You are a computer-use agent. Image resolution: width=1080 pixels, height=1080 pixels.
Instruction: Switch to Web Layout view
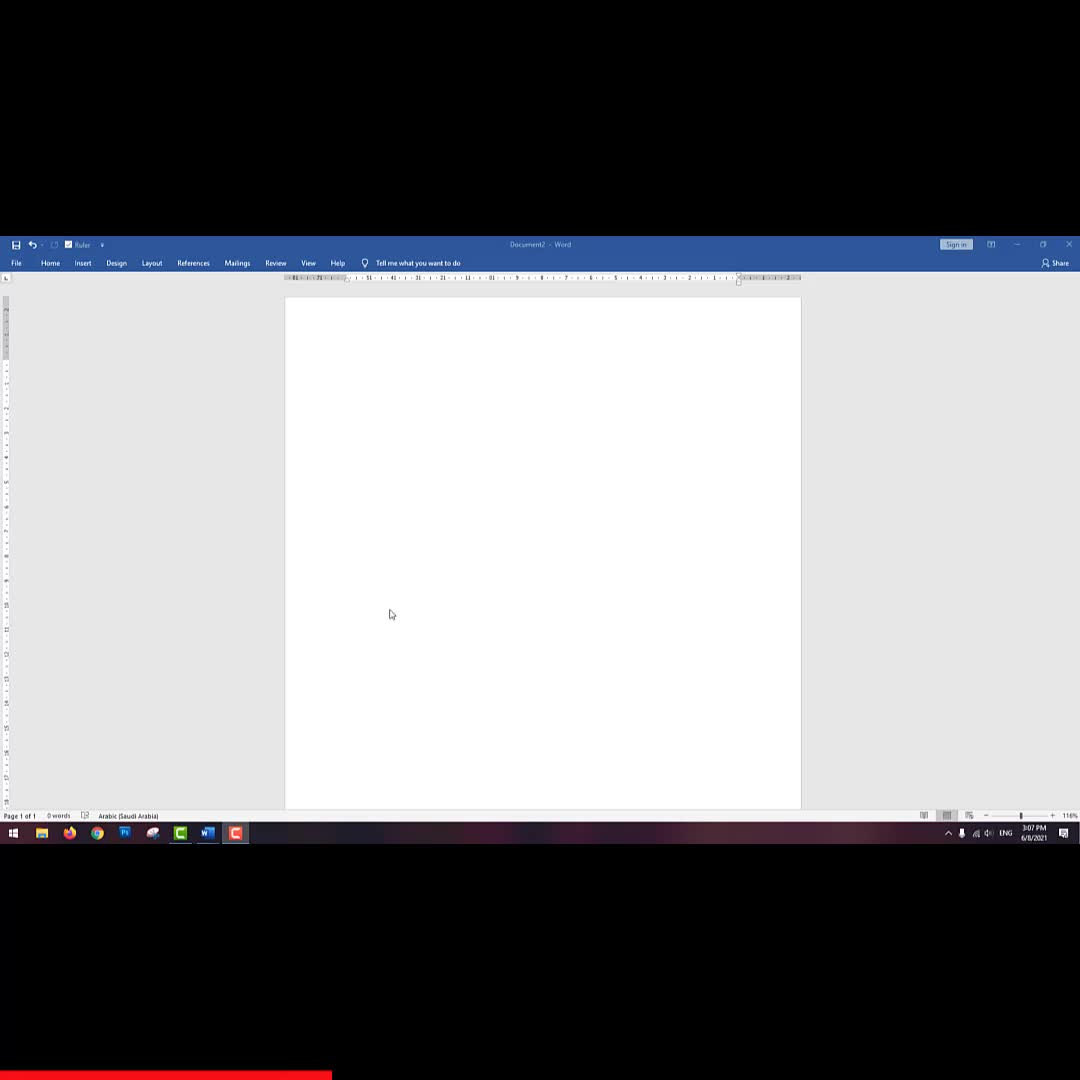click(x=969, y=816)
